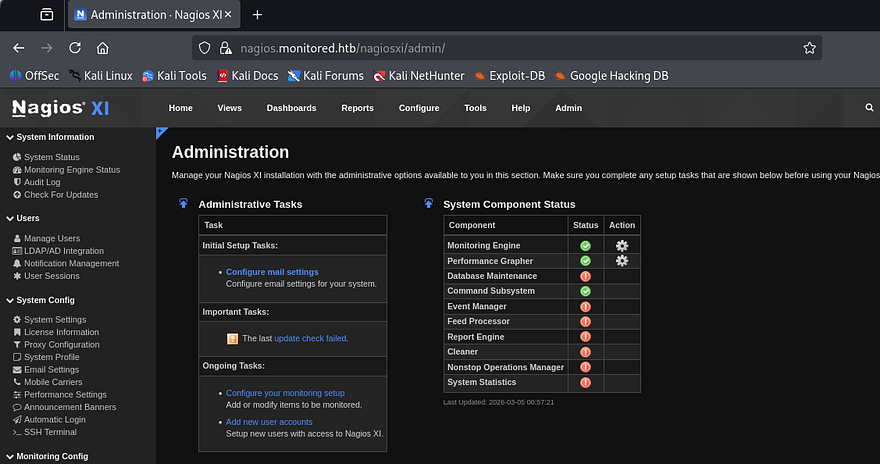Open a new browser tab with plus
Screen dimensions: 880x464
point(257,15)
